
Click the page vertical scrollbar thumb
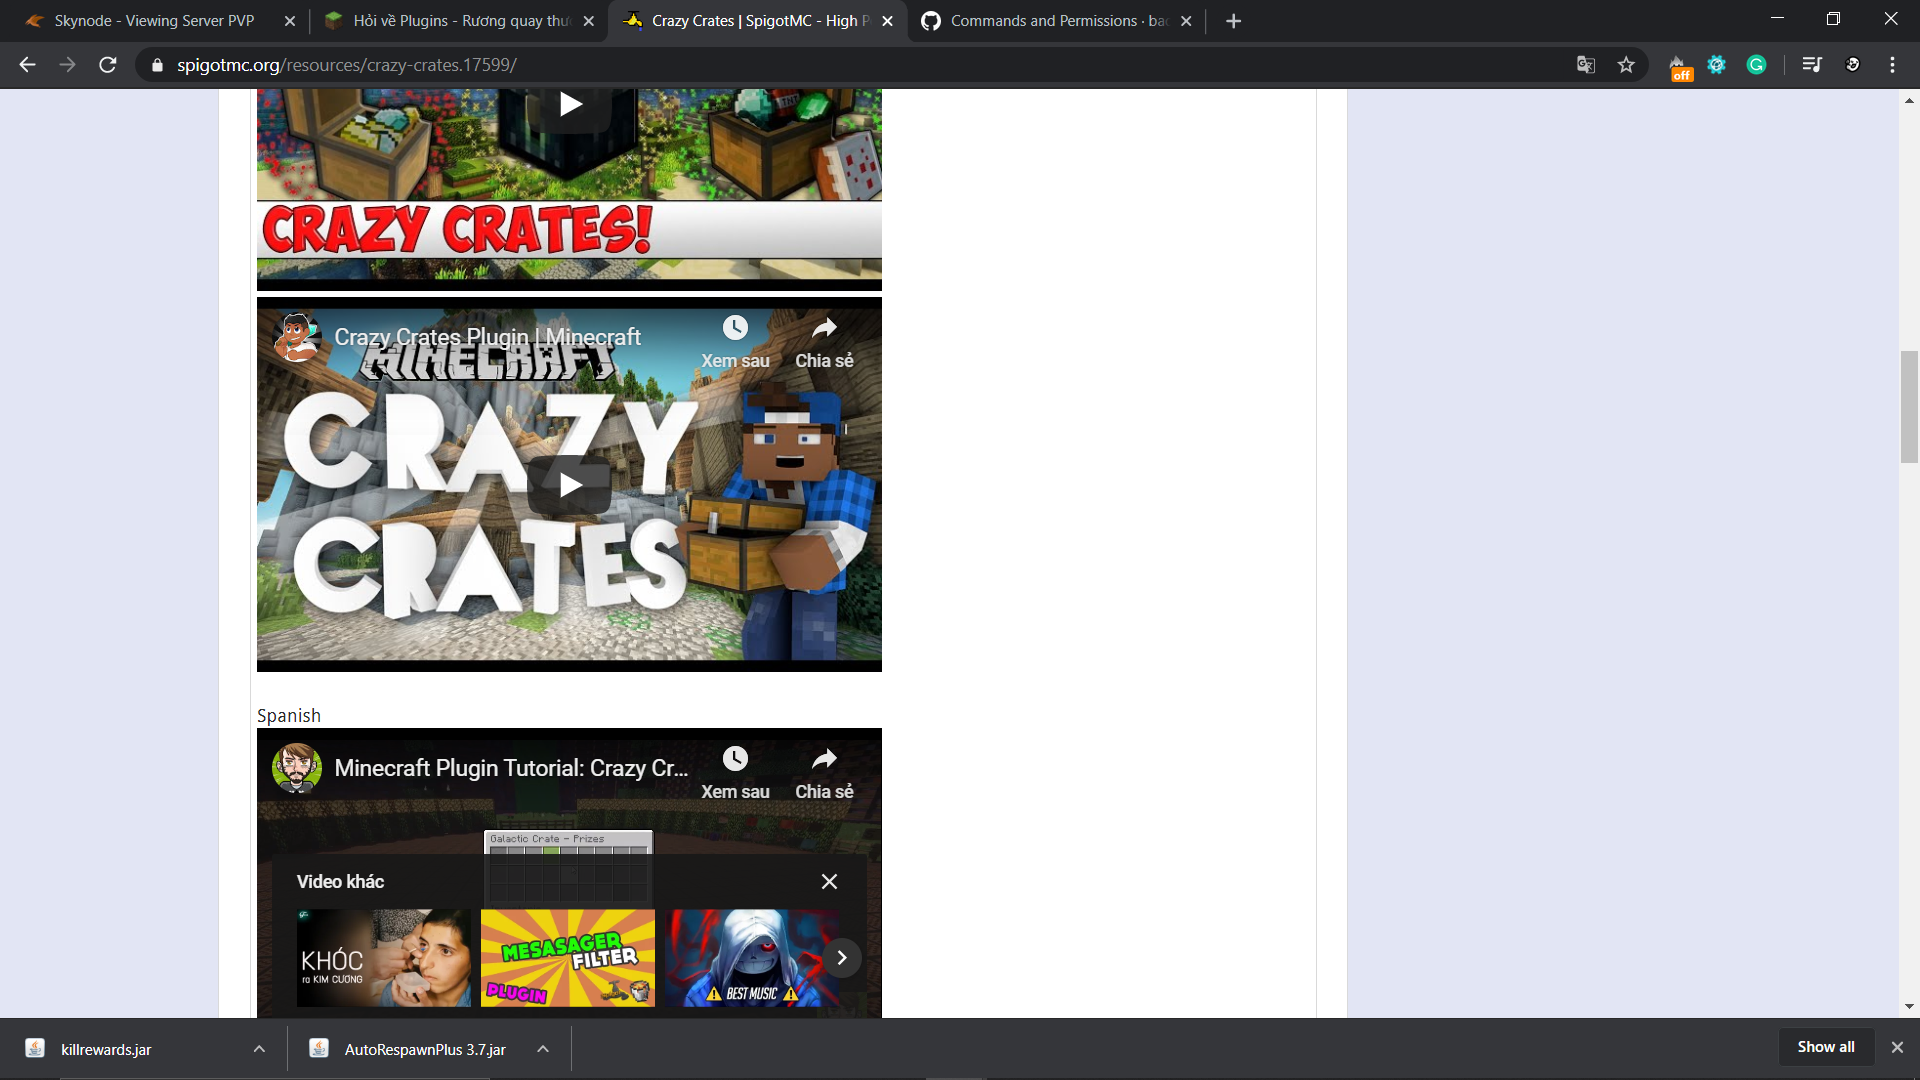click(x=1909, y=407)
